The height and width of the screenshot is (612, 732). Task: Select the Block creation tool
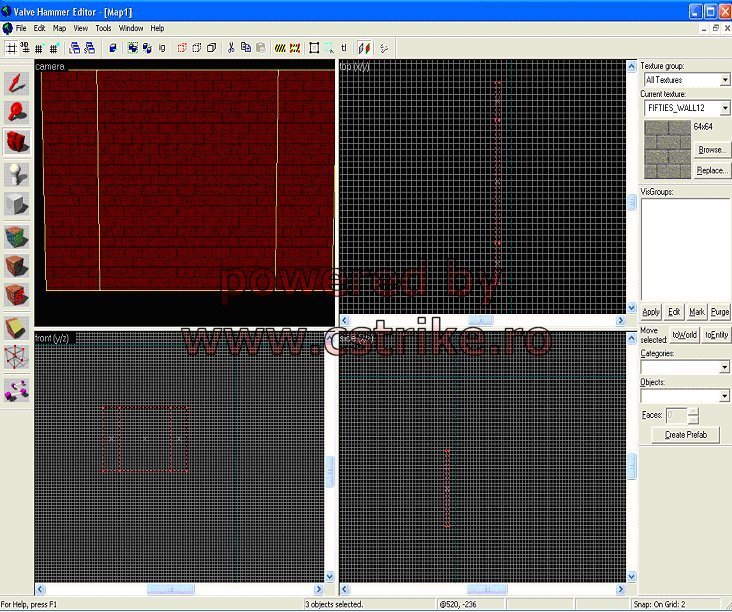tap(16, 205)
